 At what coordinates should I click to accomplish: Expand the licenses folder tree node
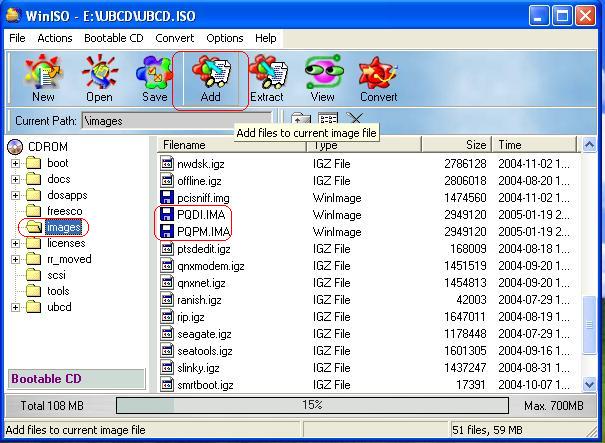pyautogui.click(x=16, y=244)
